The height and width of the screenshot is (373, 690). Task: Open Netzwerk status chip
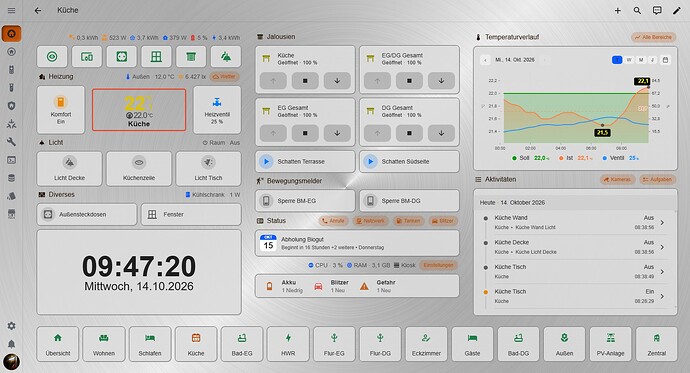370,221
